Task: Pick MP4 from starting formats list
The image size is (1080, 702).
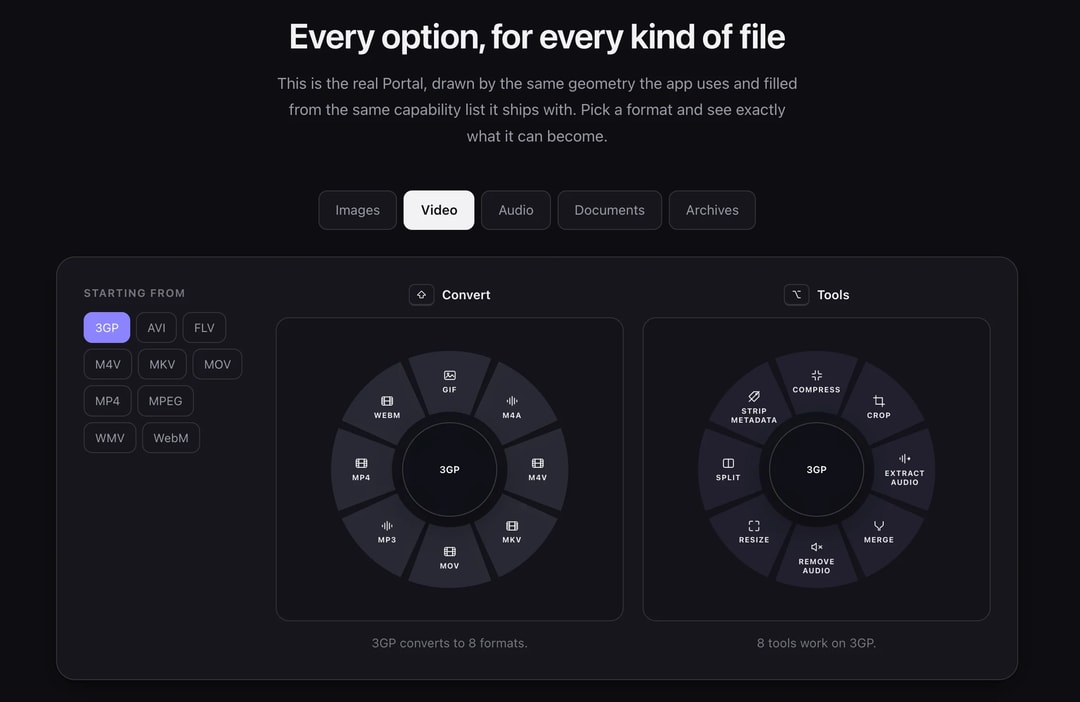Action: tap(107, 401)
